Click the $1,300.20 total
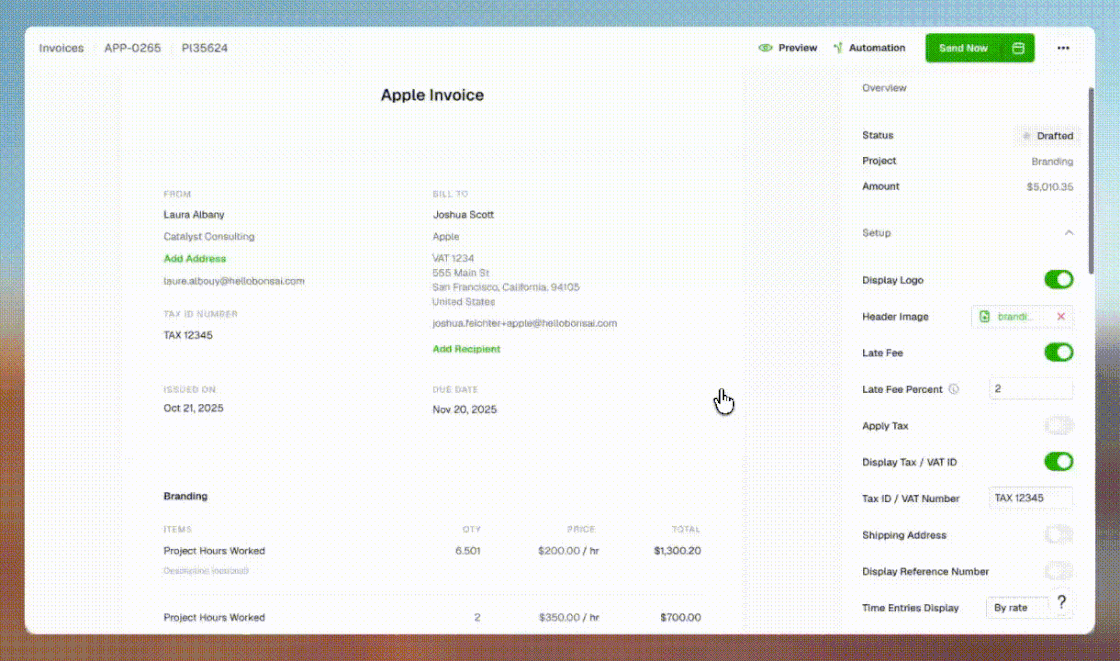The image size is (1120, 661). (x=677, y=551)
